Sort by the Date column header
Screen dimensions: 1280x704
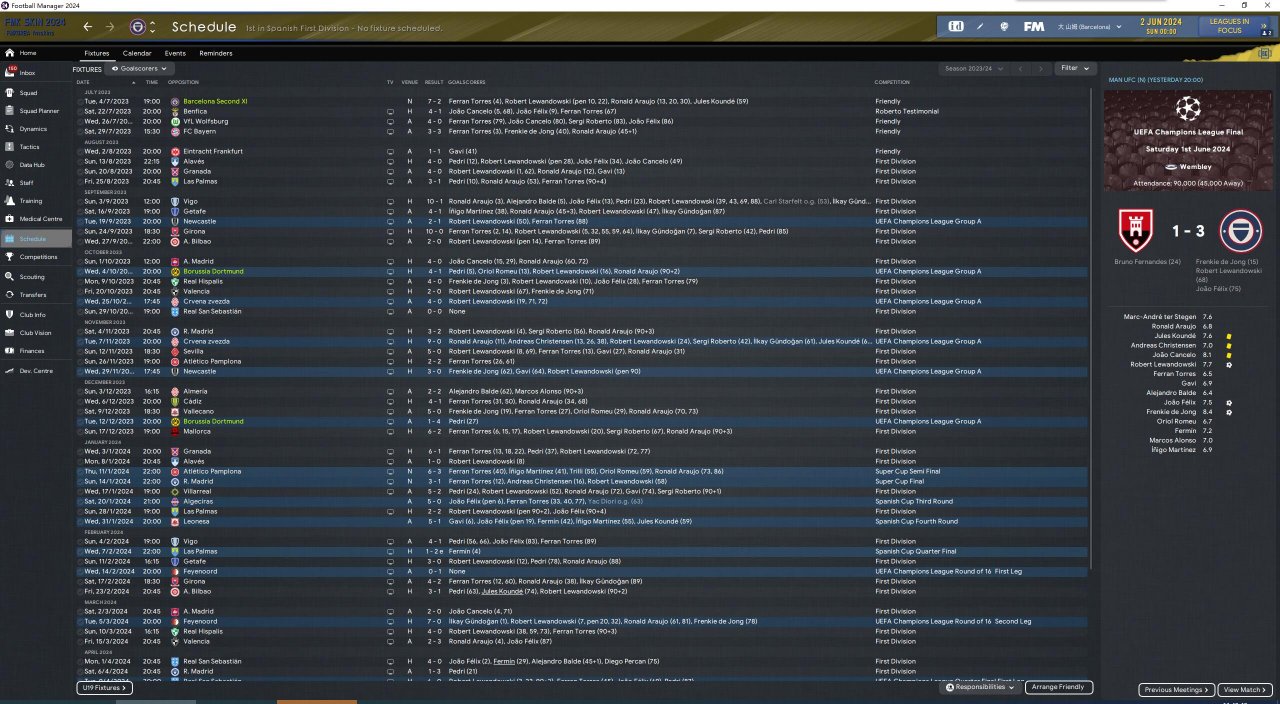83,81
